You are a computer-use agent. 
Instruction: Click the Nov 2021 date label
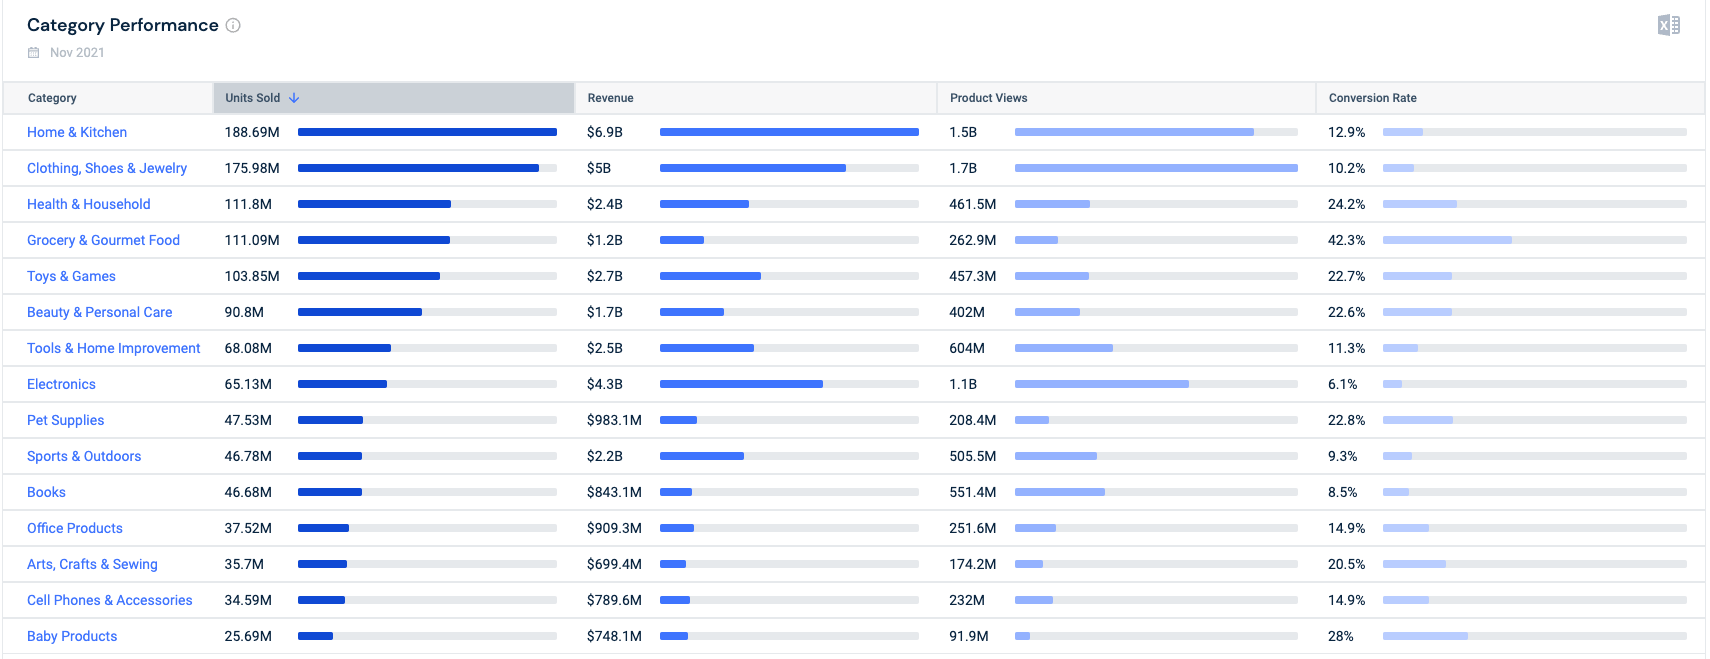pos(77,53)
